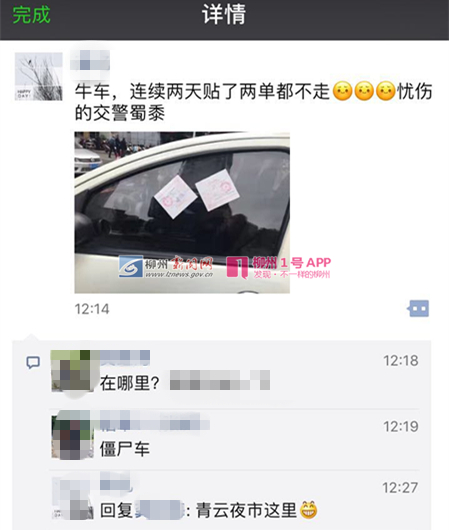
Task: Tap the 详情 title in header
Action: click(224, 14)
